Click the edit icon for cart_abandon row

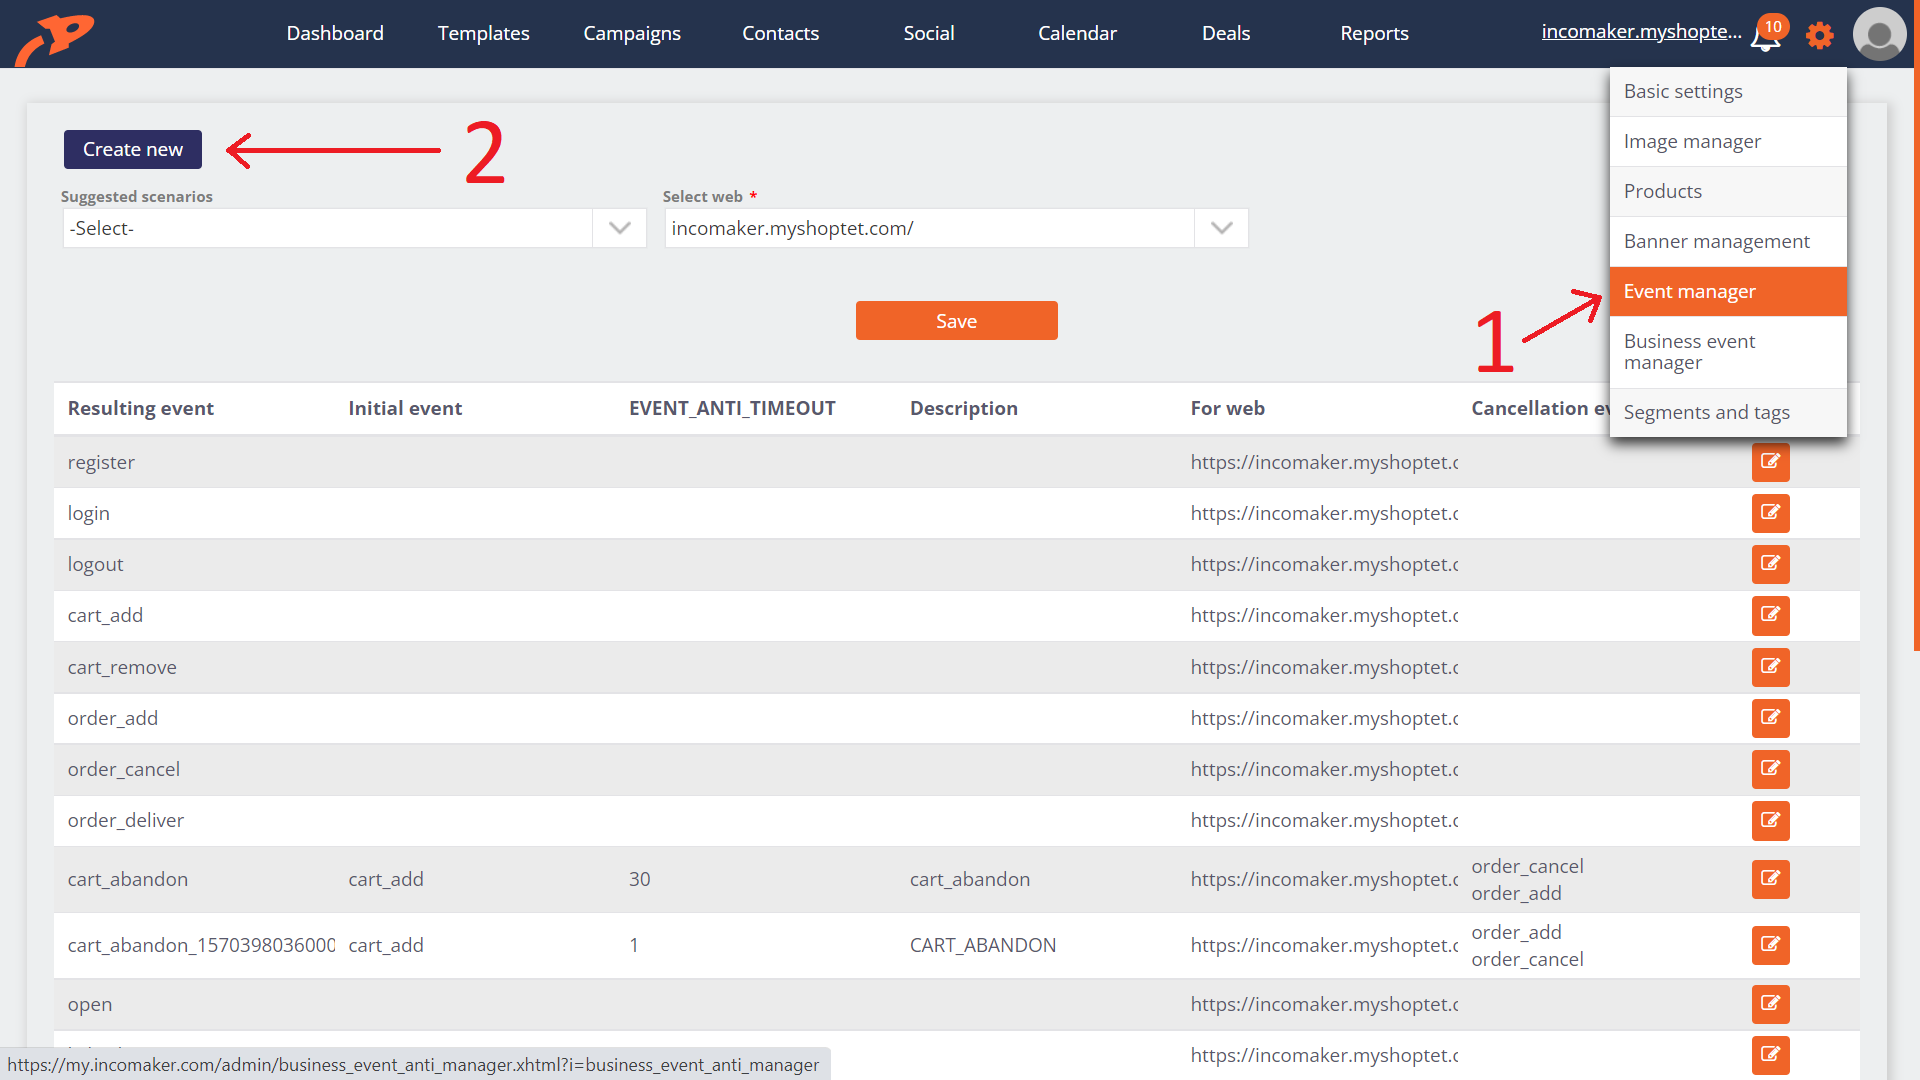click(x=1771, y=878)
